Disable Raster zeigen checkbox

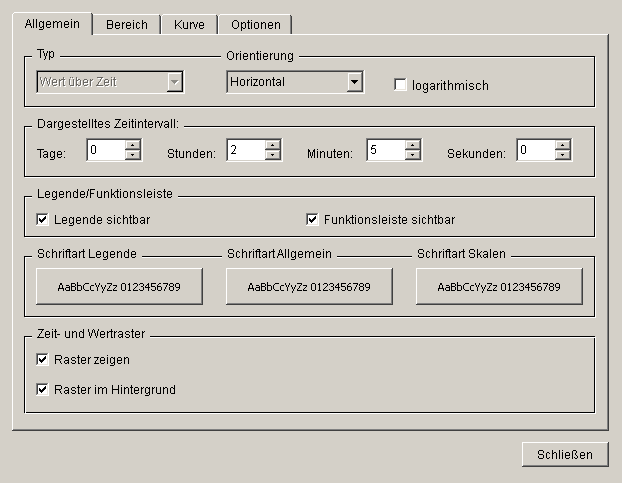point(43,359)
